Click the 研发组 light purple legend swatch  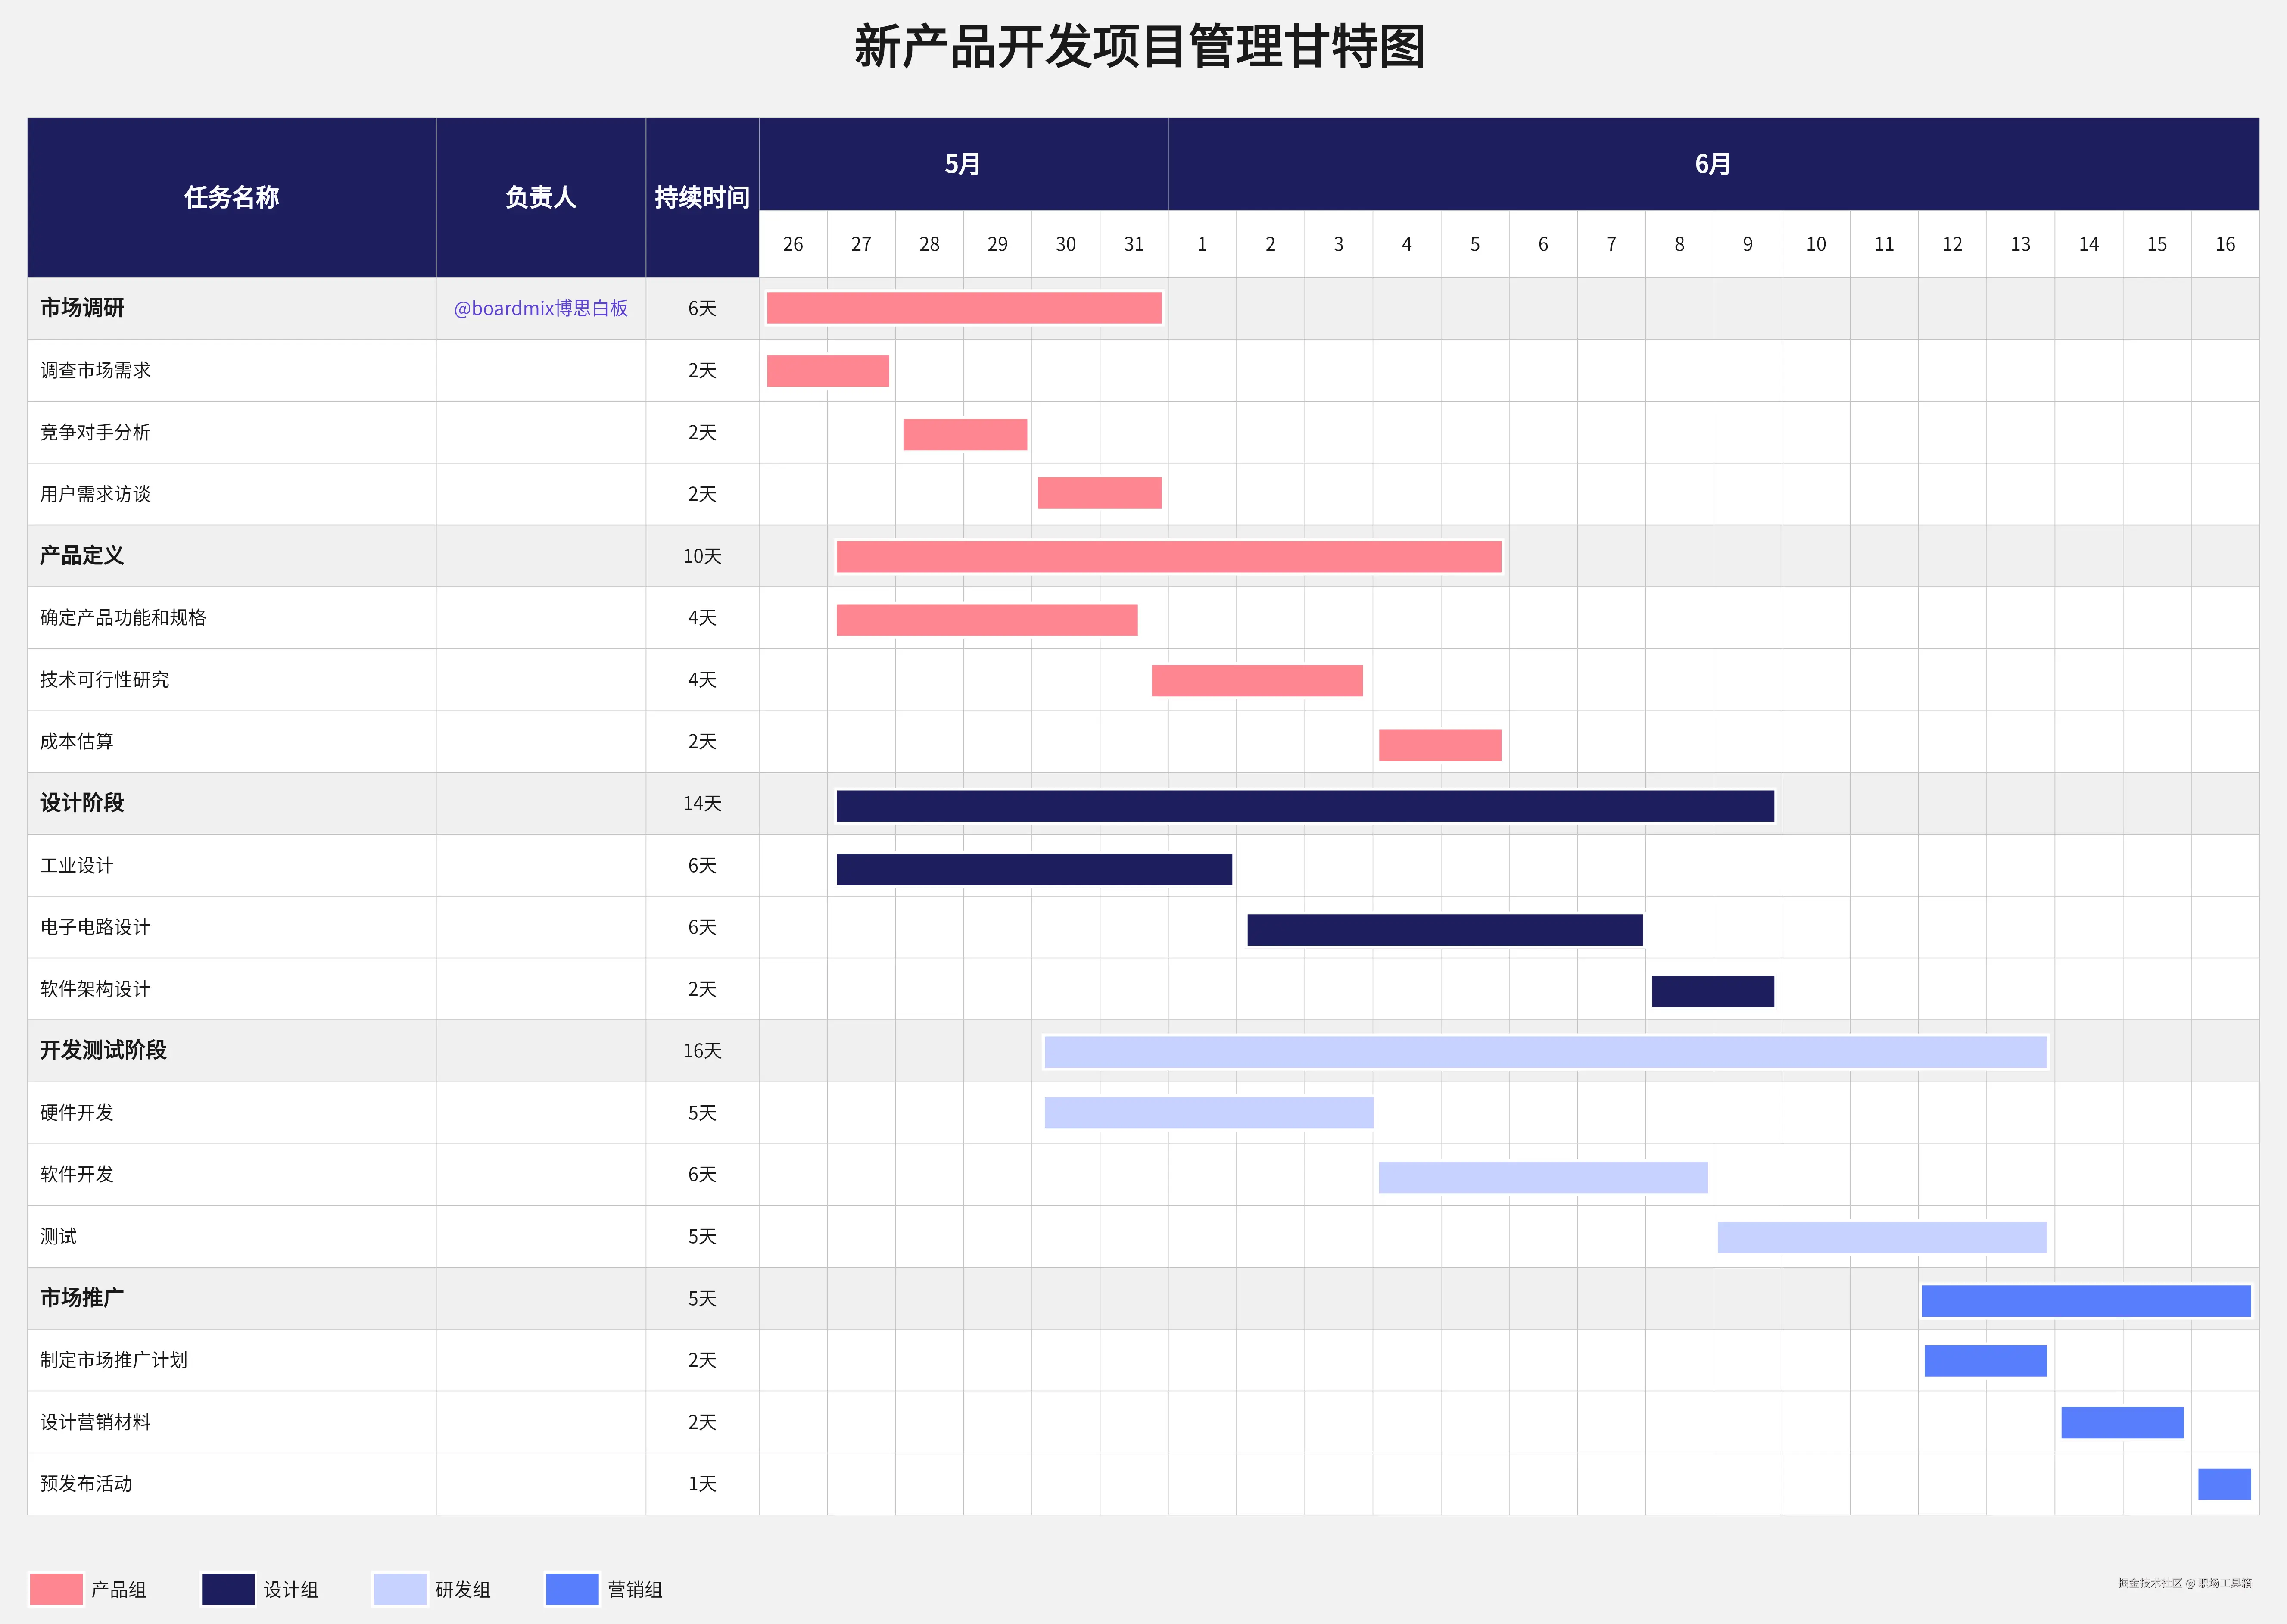[x=400, y=1589]
